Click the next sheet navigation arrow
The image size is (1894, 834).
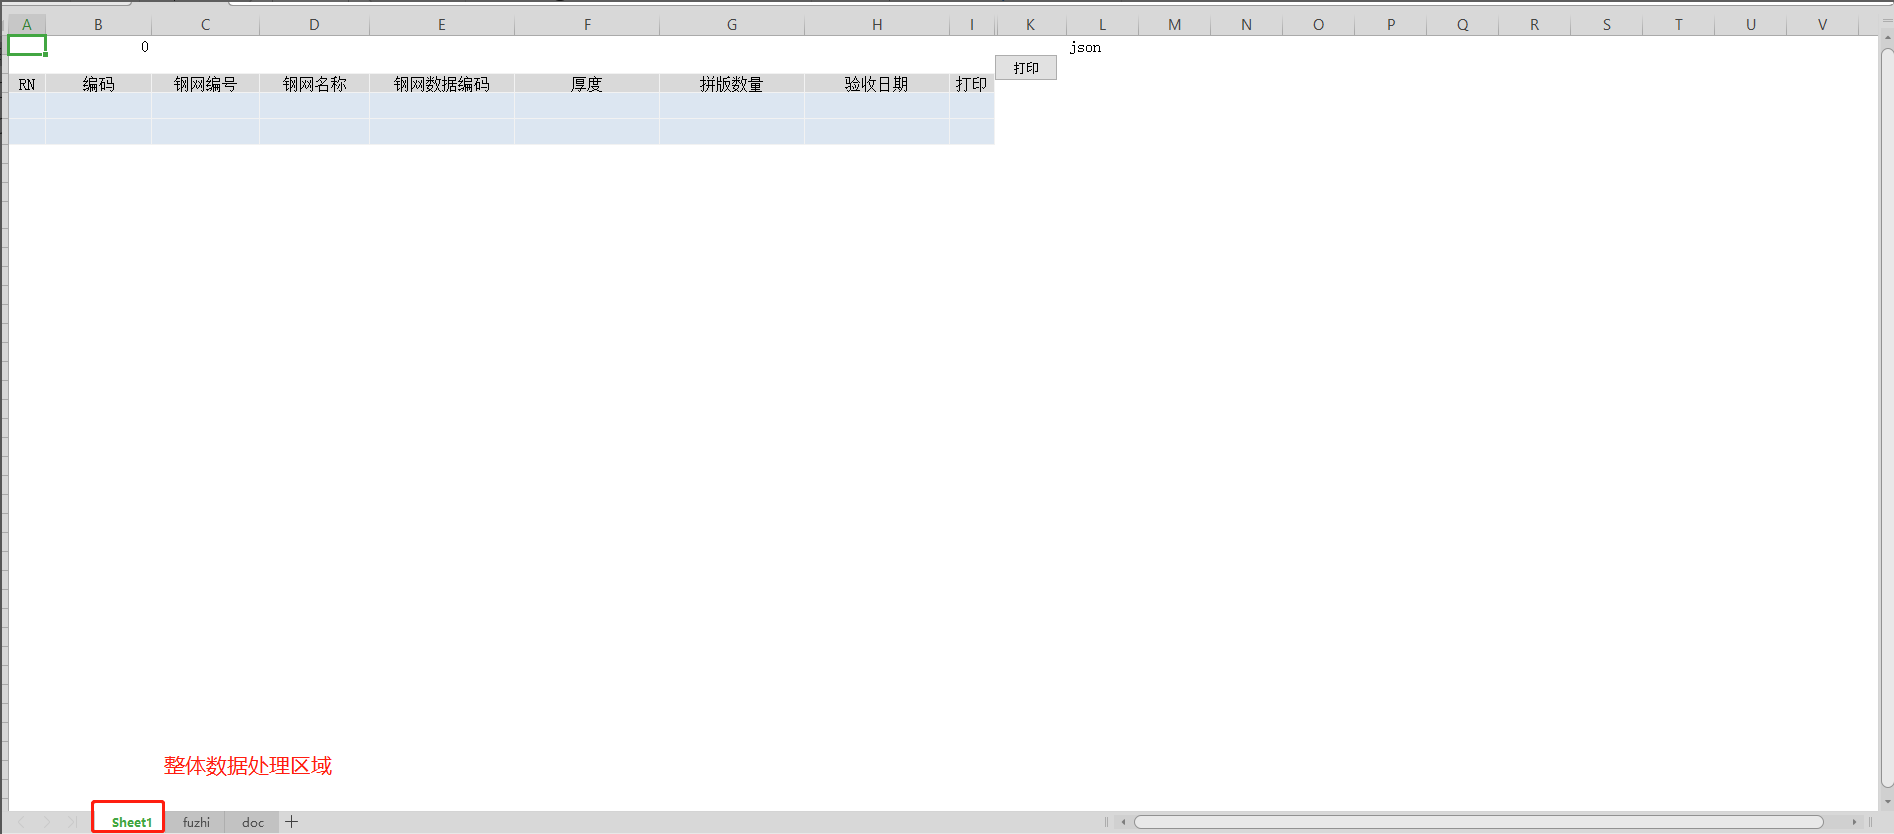pyautogui.click(x=46, y=822)
